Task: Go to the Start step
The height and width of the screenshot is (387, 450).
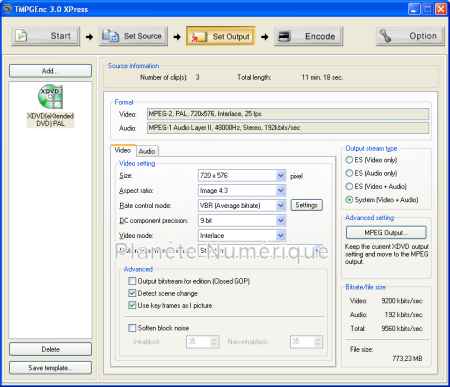Action: (x=46, y=36)
